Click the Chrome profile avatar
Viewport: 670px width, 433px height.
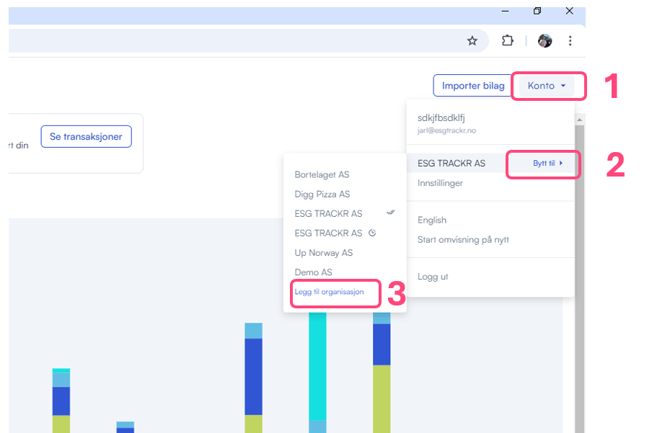(x=544, y=41)
